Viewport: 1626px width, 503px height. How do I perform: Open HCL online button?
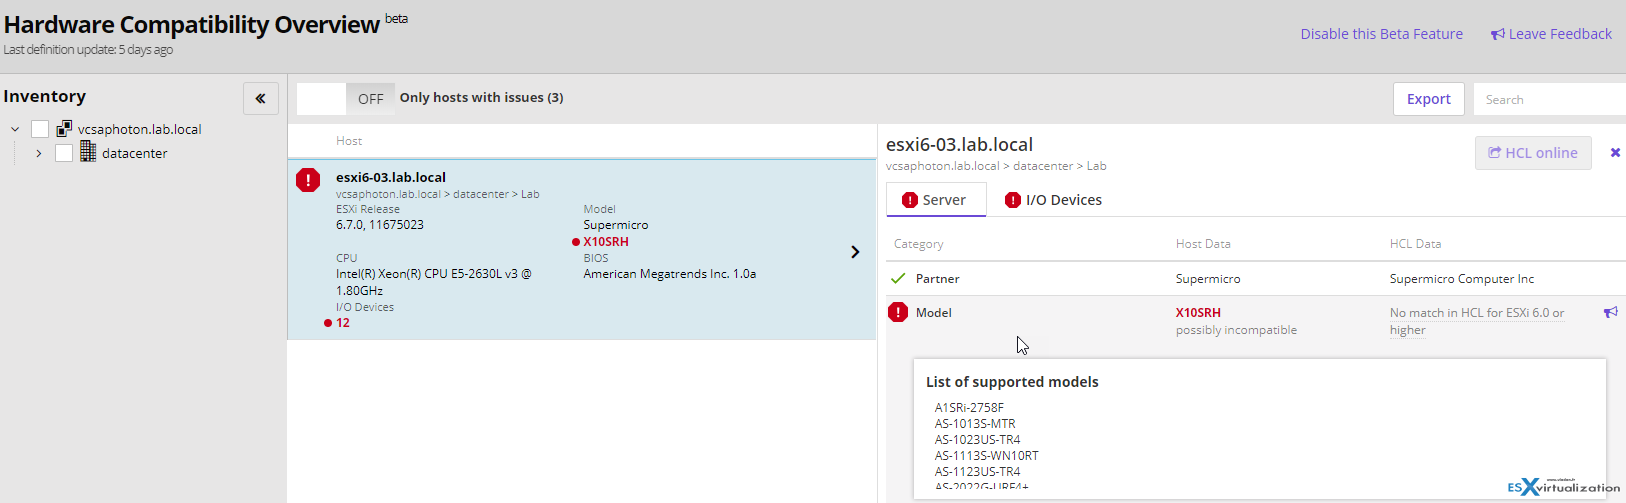click(x=1533, y=153)
